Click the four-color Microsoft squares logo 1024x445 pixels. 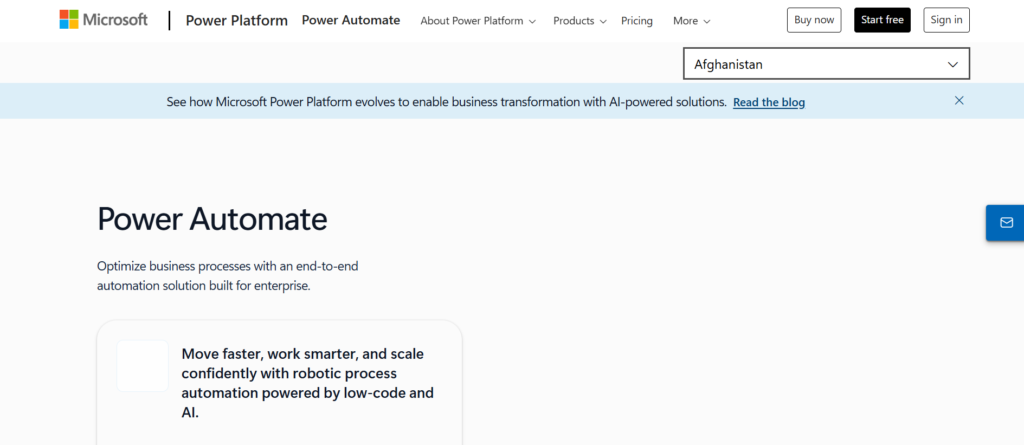point(70,20)
